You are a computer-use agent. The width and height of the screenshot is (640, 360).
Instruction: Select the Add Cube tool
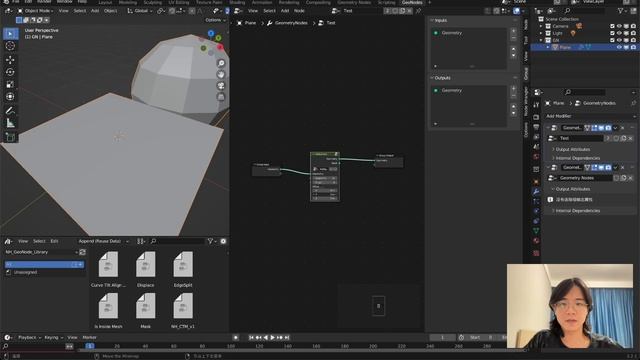(x=10, y=137)
